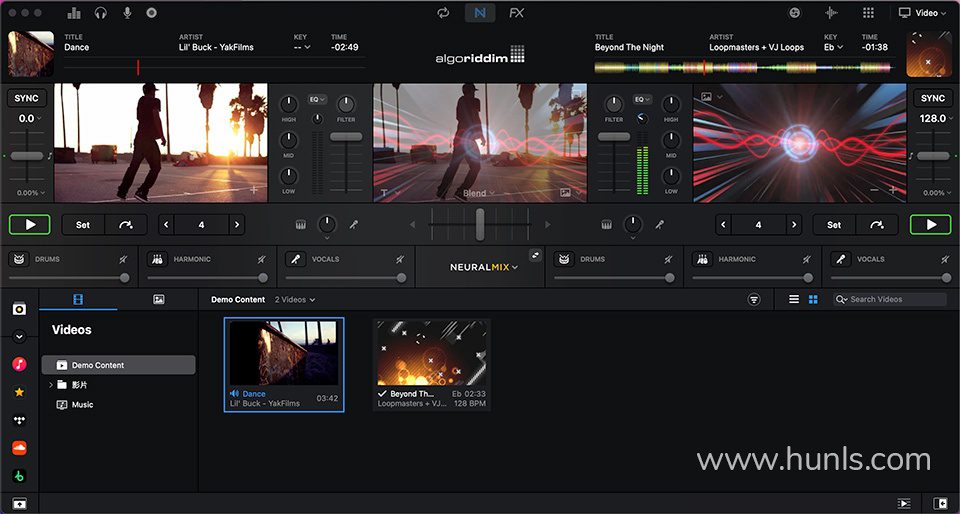Mute the right deck HARMONIC stem
Viewport: 960px width, 514px height.
click(806, 259)
